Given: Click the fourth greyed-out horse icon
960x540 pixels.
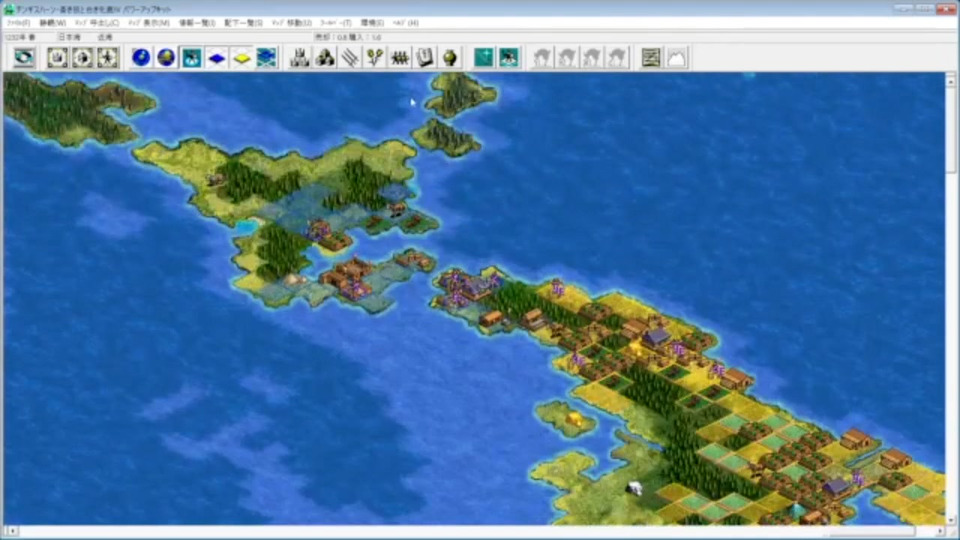Looking at the screenshot, I should click(617, 58).
